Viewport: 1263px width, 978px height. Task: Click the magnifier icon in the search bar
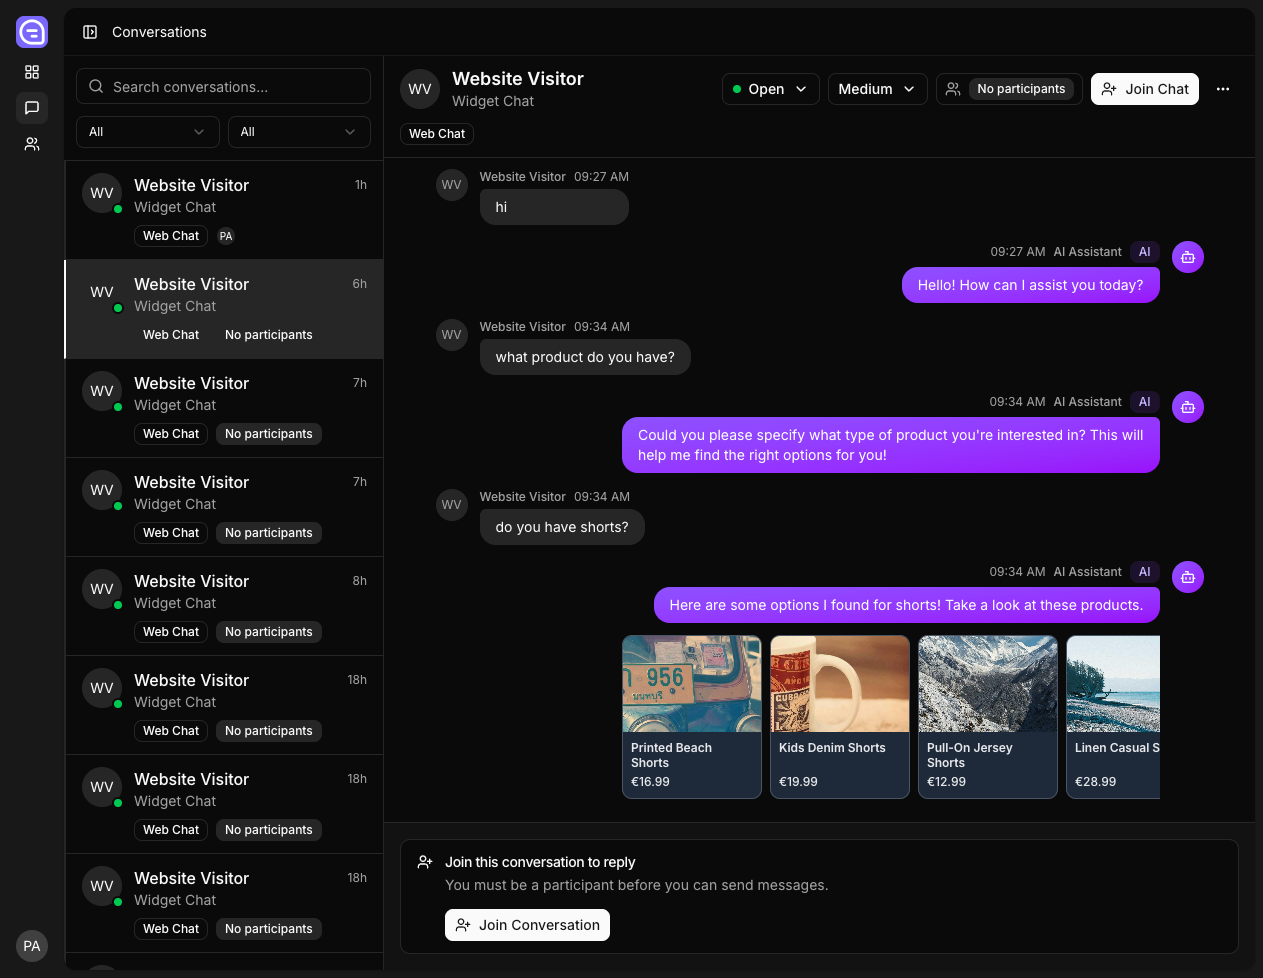coord(96,86)
